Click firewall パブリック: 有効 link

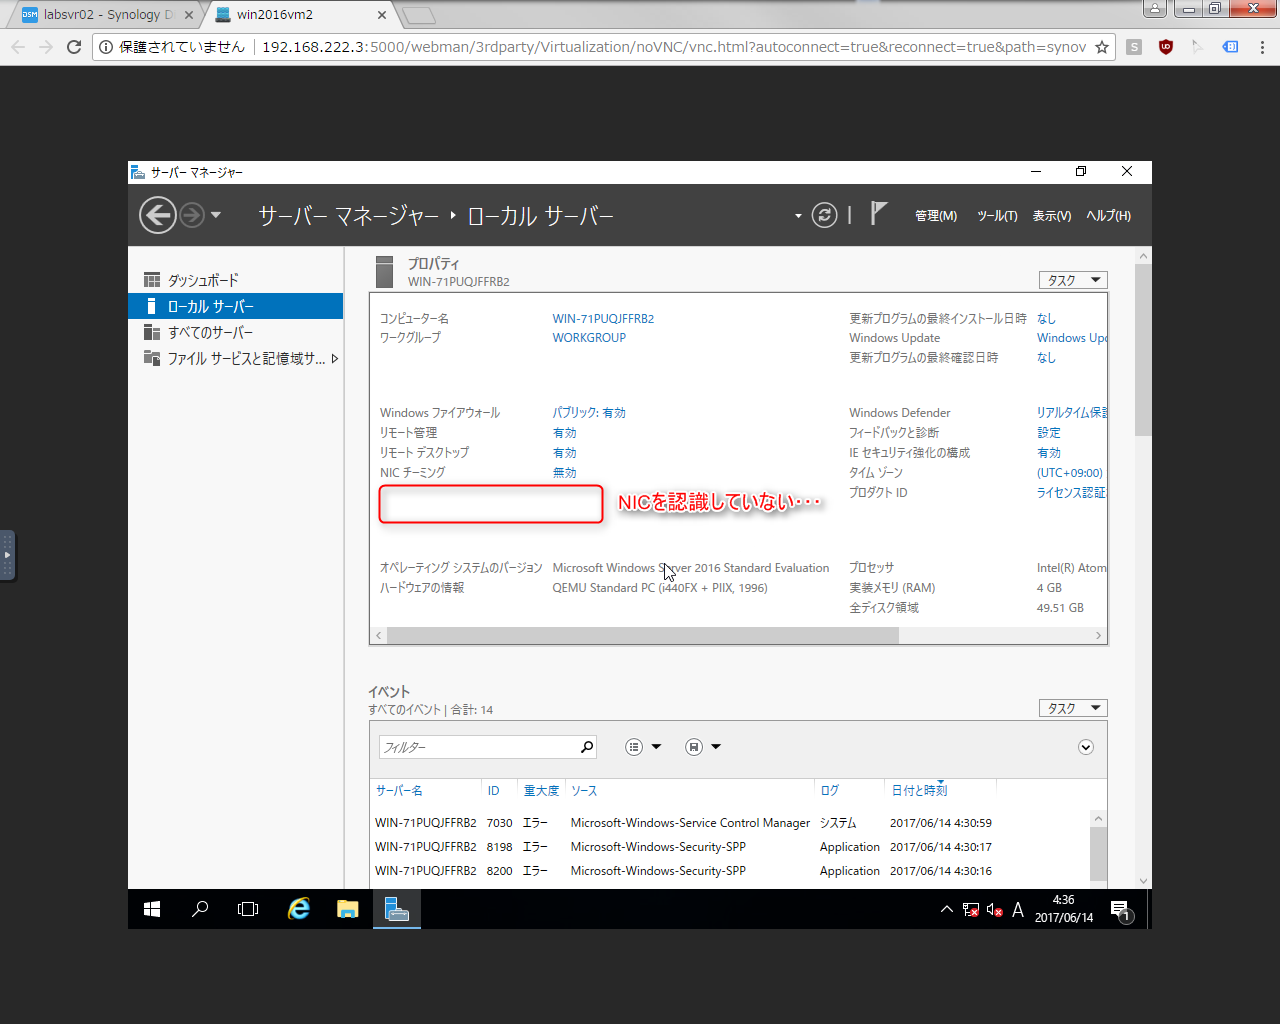point(589,412)
